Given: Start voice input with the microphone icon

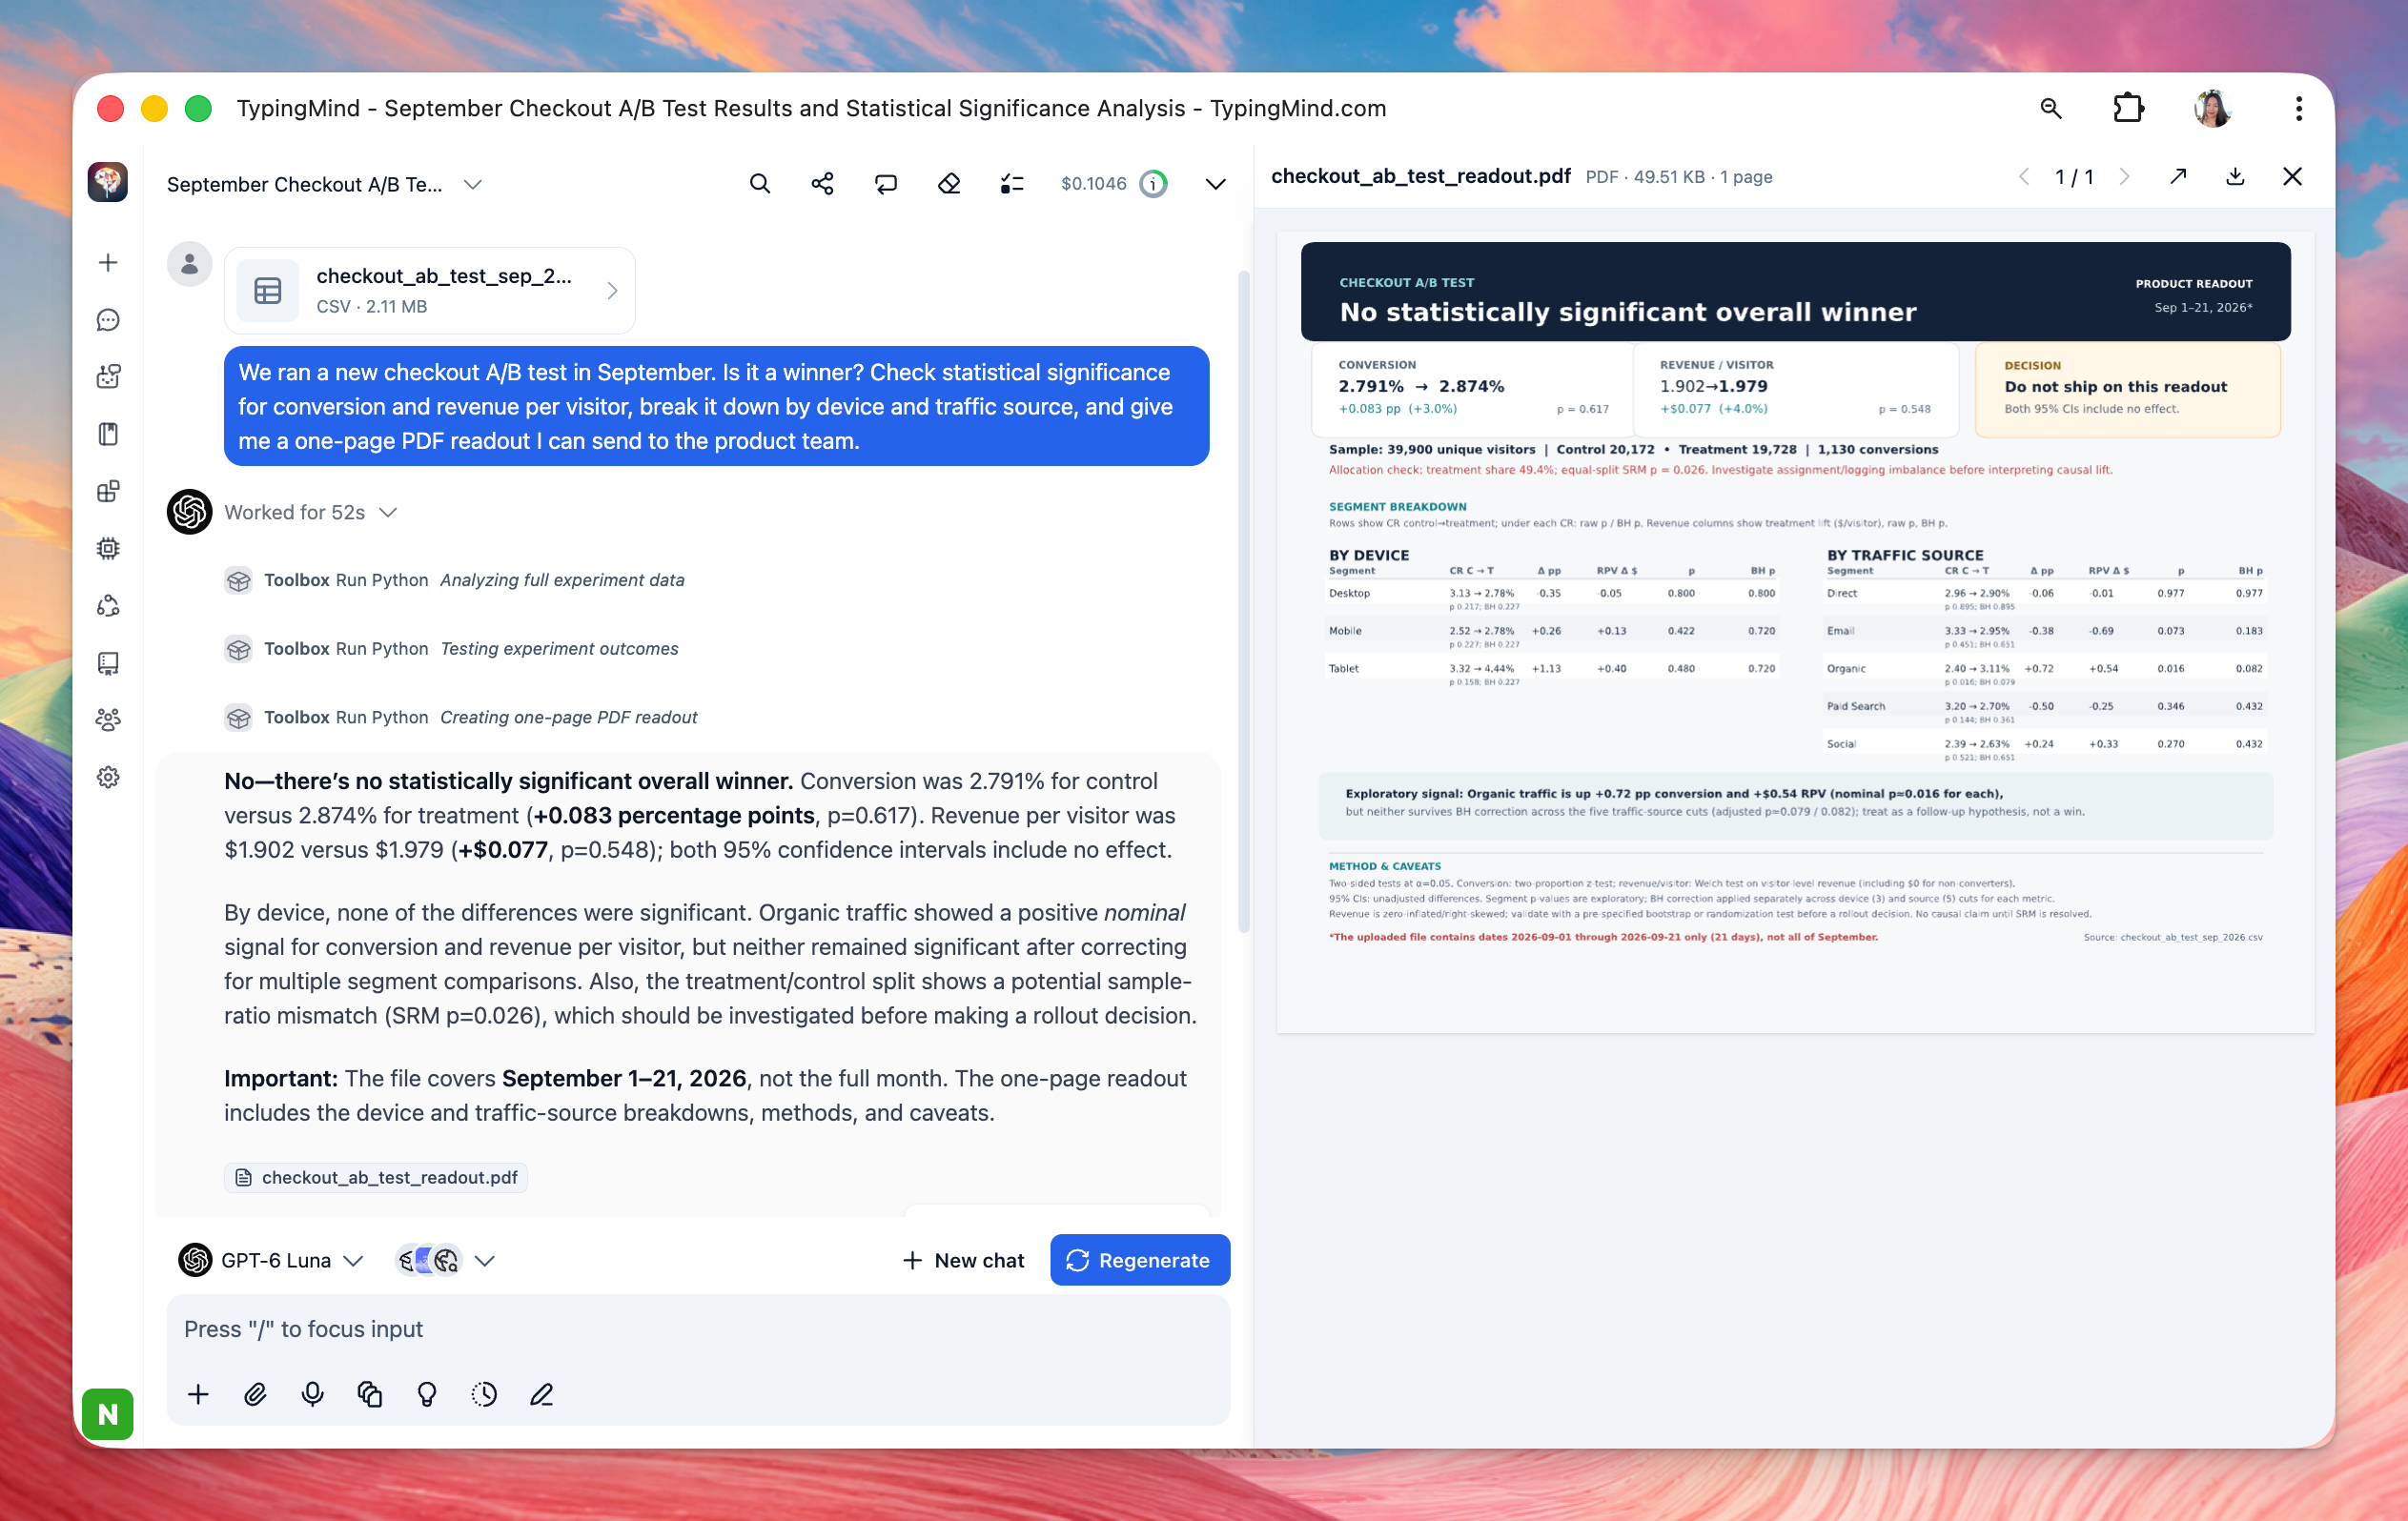Looking at the screenshot, I should 313,1394.
